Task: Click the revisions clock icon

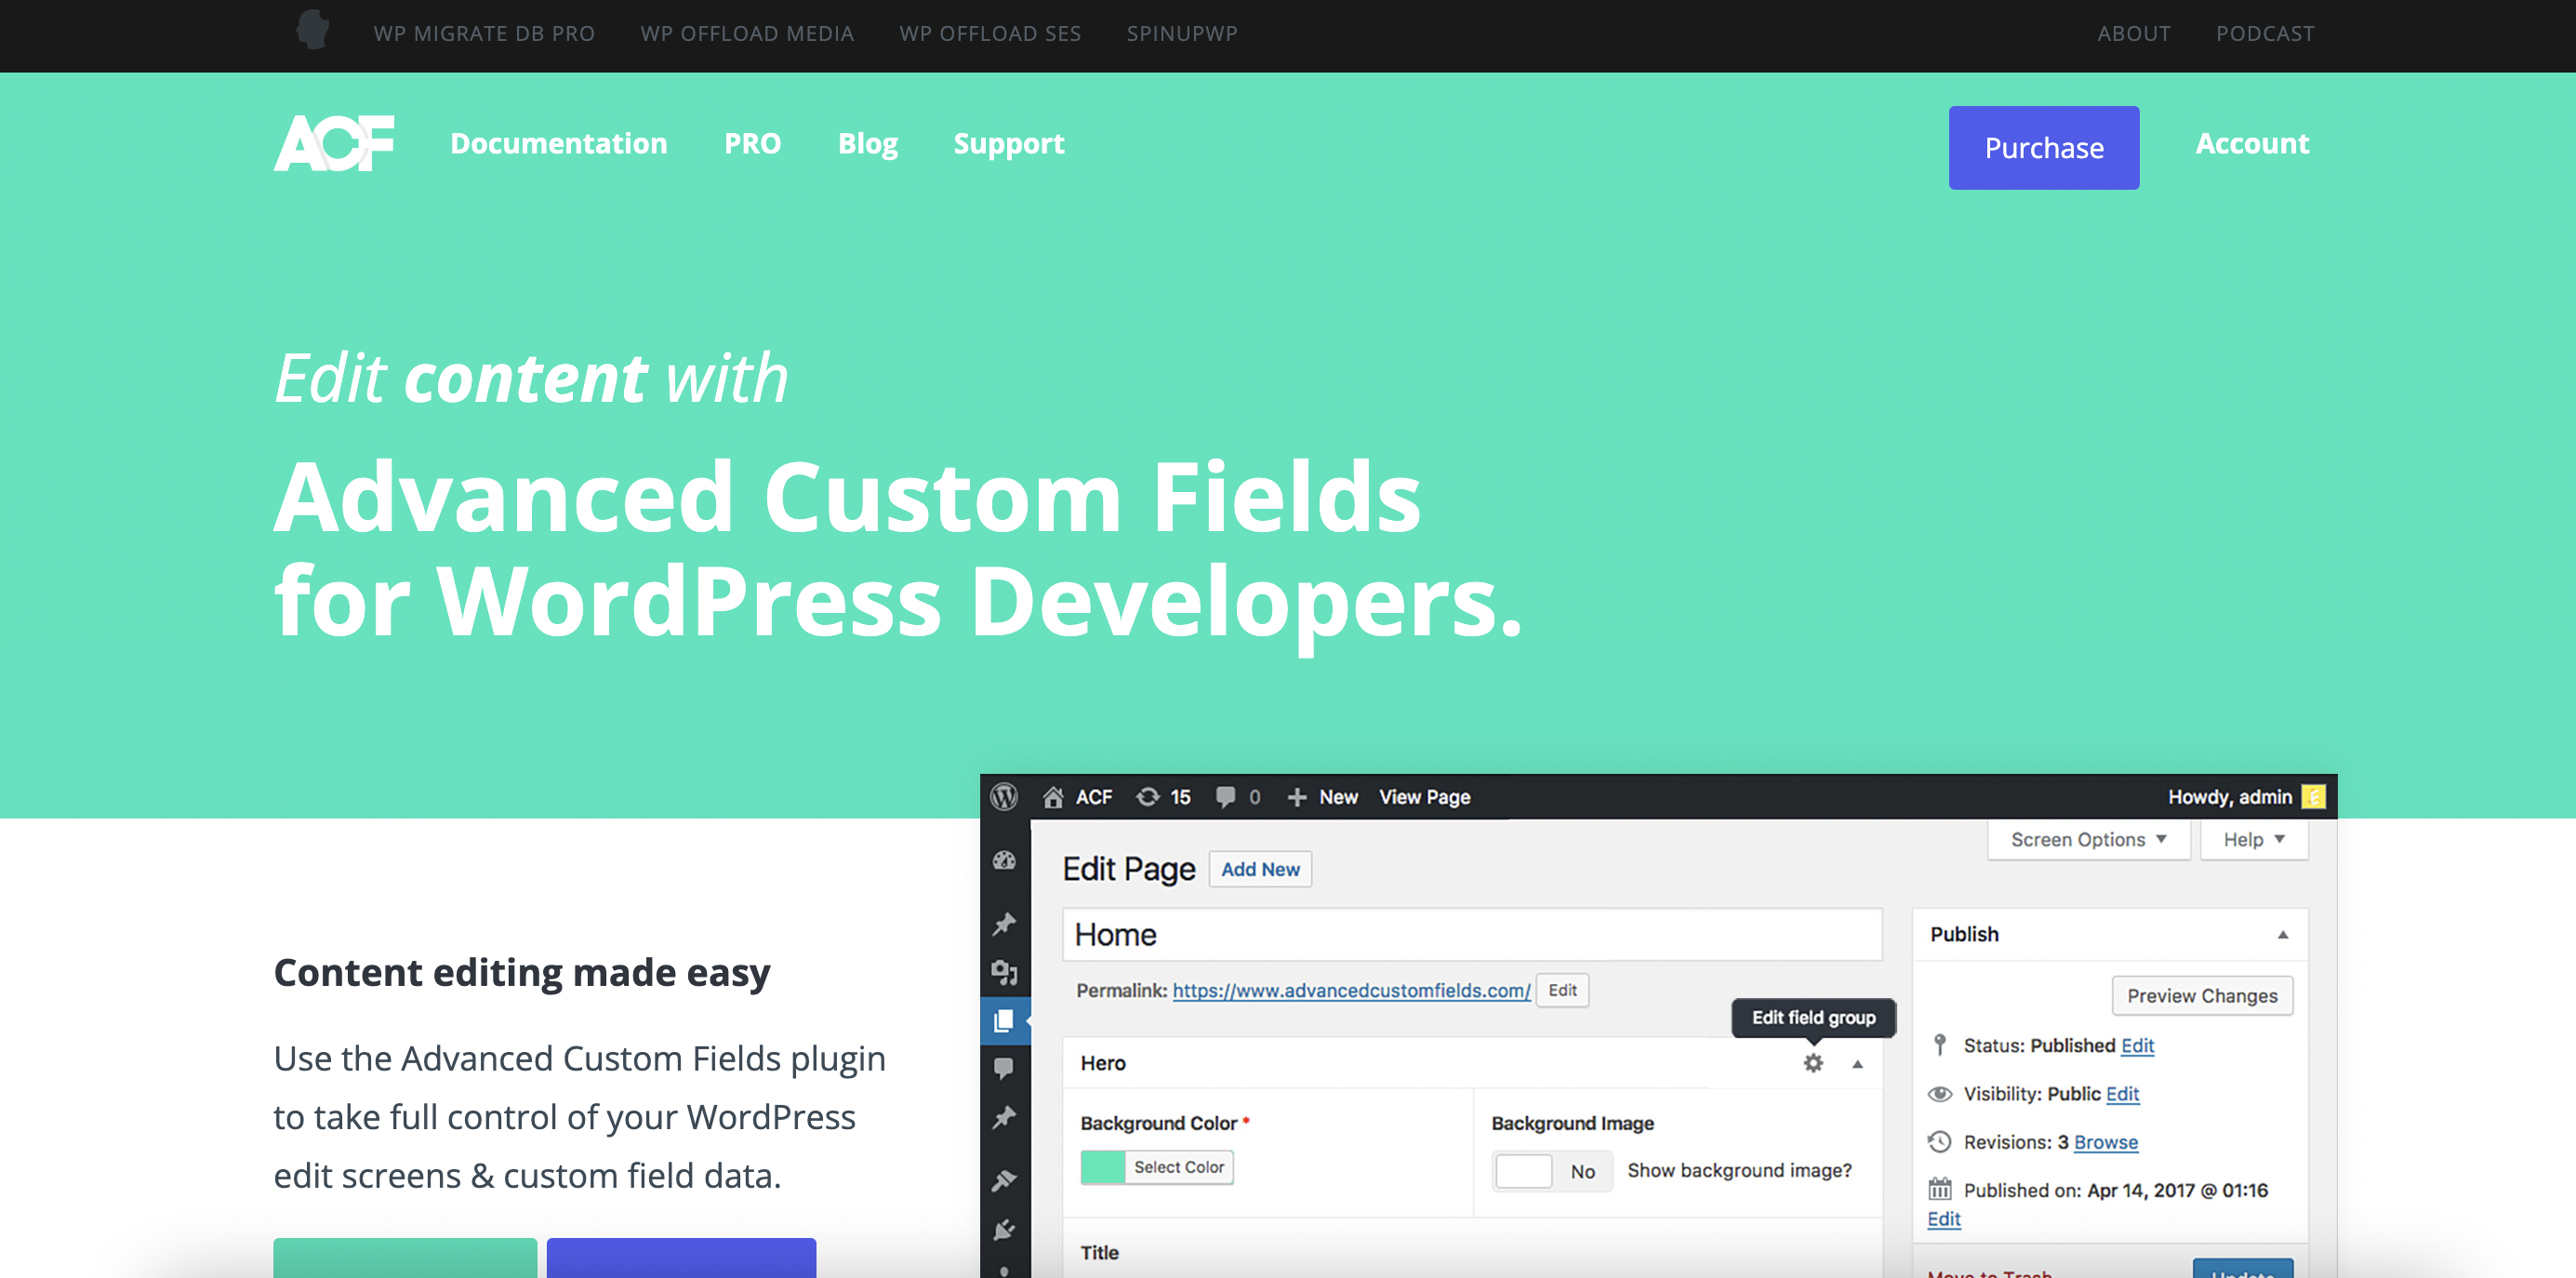Action: (1940, 1142)
